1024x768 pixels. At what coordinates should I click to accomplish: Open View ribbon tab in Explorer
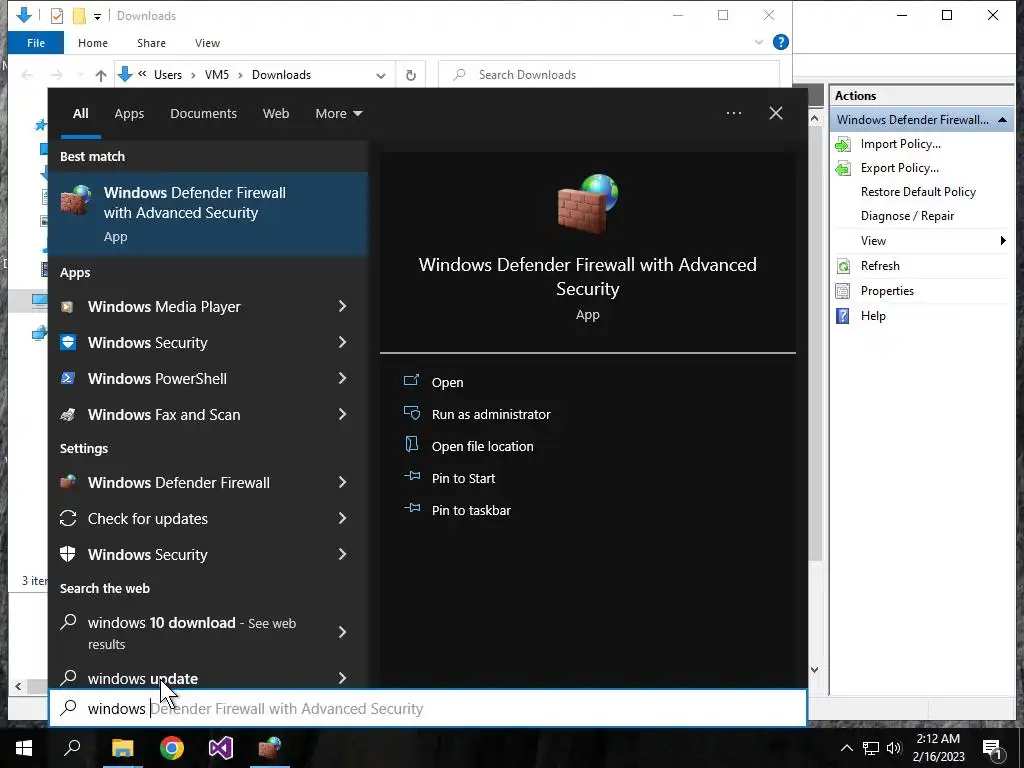pos(207,43)
